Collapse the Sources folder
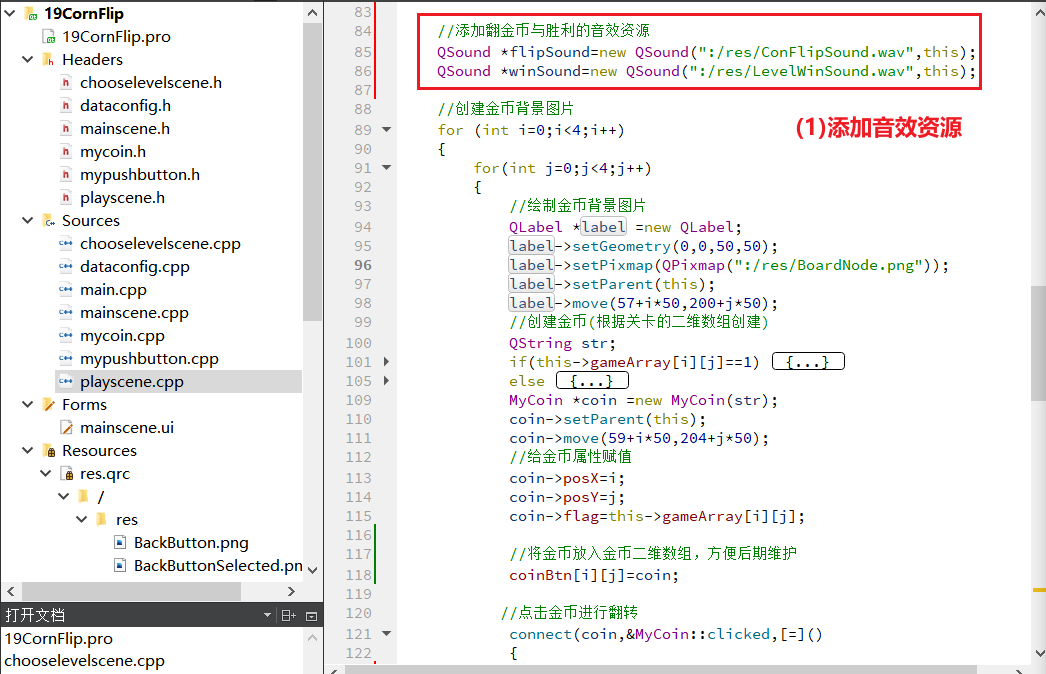The width and height of the screenshot is (1046, 674). [x=27, y=220]
